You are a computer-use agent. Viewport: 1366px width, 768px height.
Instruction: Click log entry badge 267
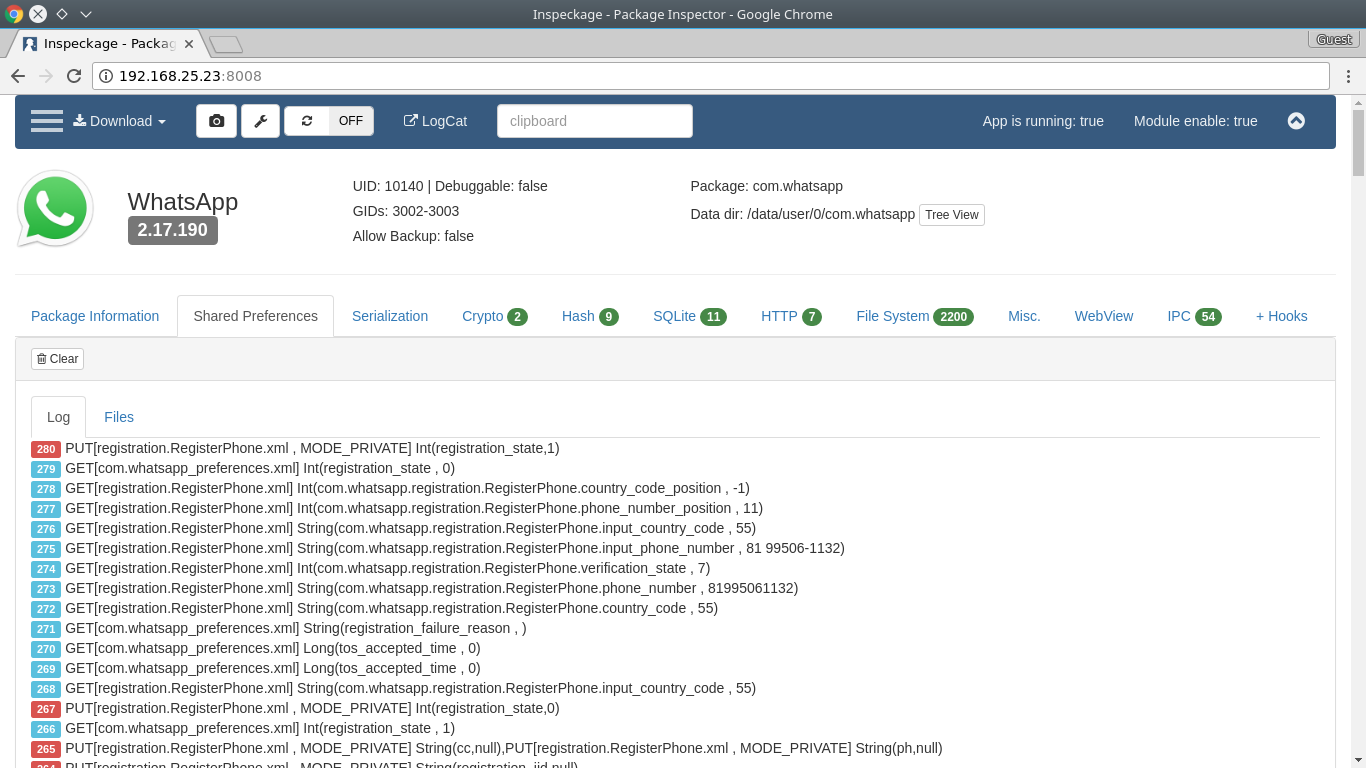(x=46, y=709)
